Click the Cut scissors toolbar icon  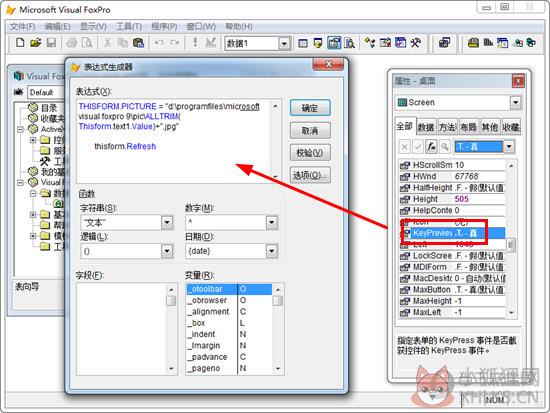coord(107,43)
